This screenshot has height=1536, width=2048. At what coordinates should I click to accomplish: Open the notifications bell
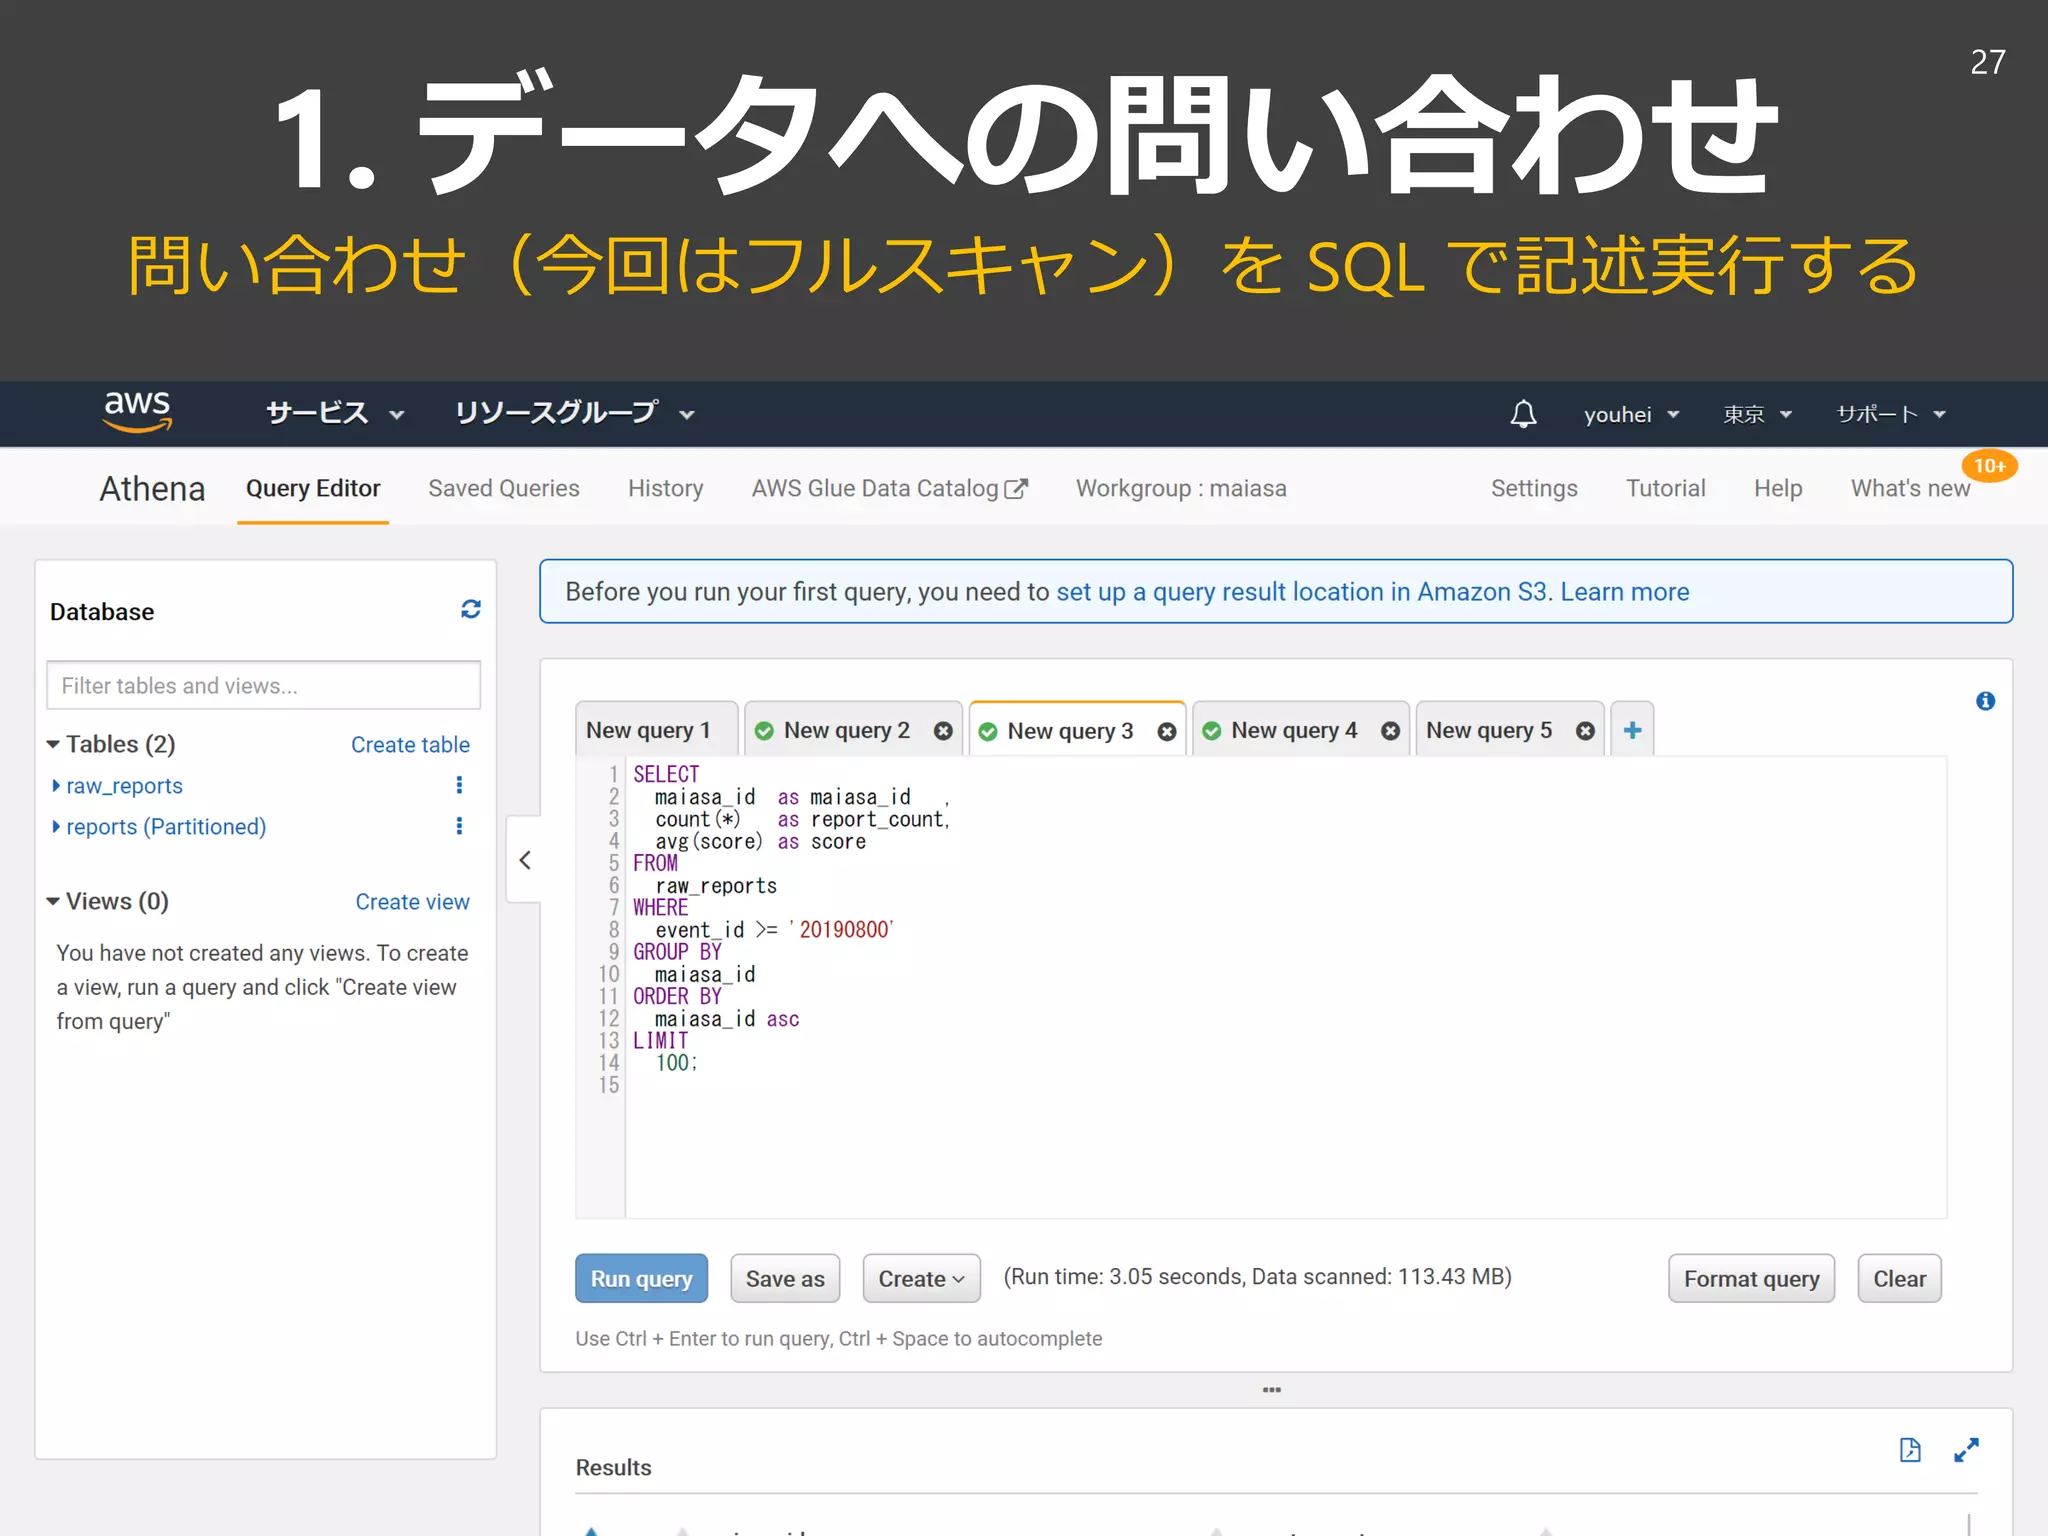1523,414
